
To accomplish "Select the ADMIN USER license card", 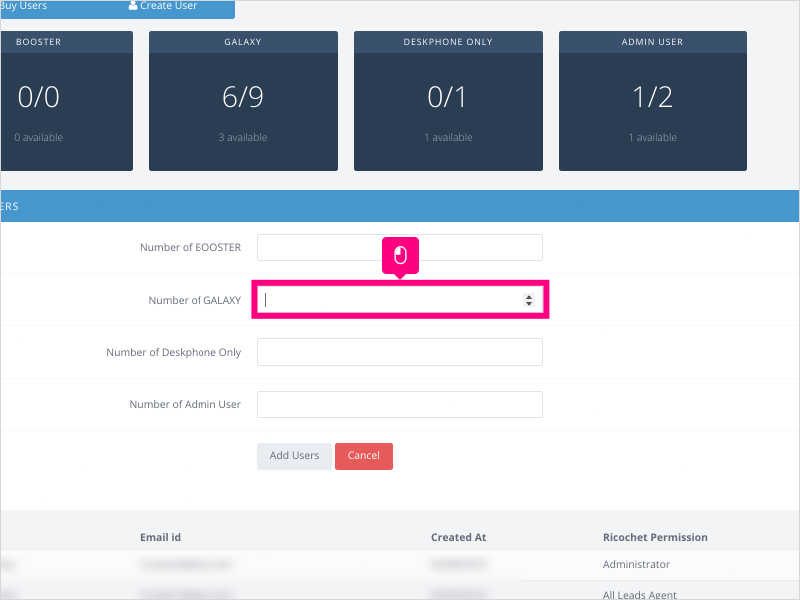I will click(653, 101).
